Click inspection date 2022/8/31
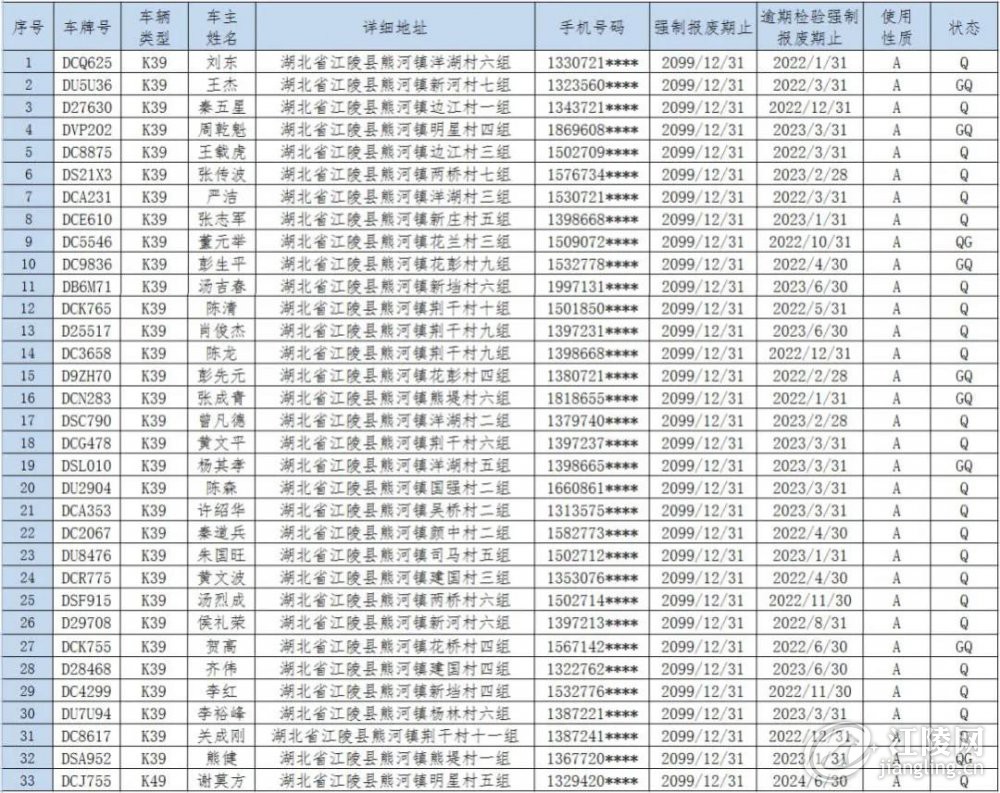Image resolution: width=1000 pixels, height=793 pixels. [x=810, y=623]
